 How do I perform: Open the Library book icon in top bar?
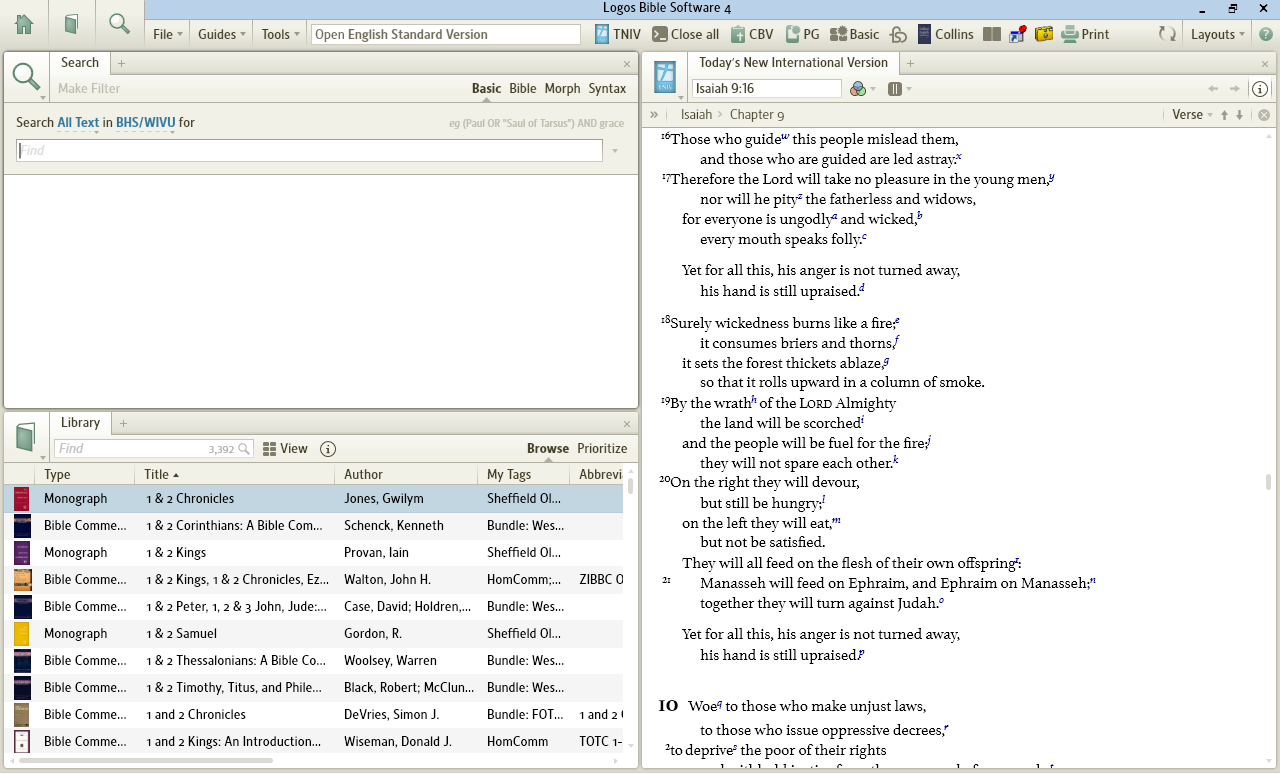click(x=71, y=24)
